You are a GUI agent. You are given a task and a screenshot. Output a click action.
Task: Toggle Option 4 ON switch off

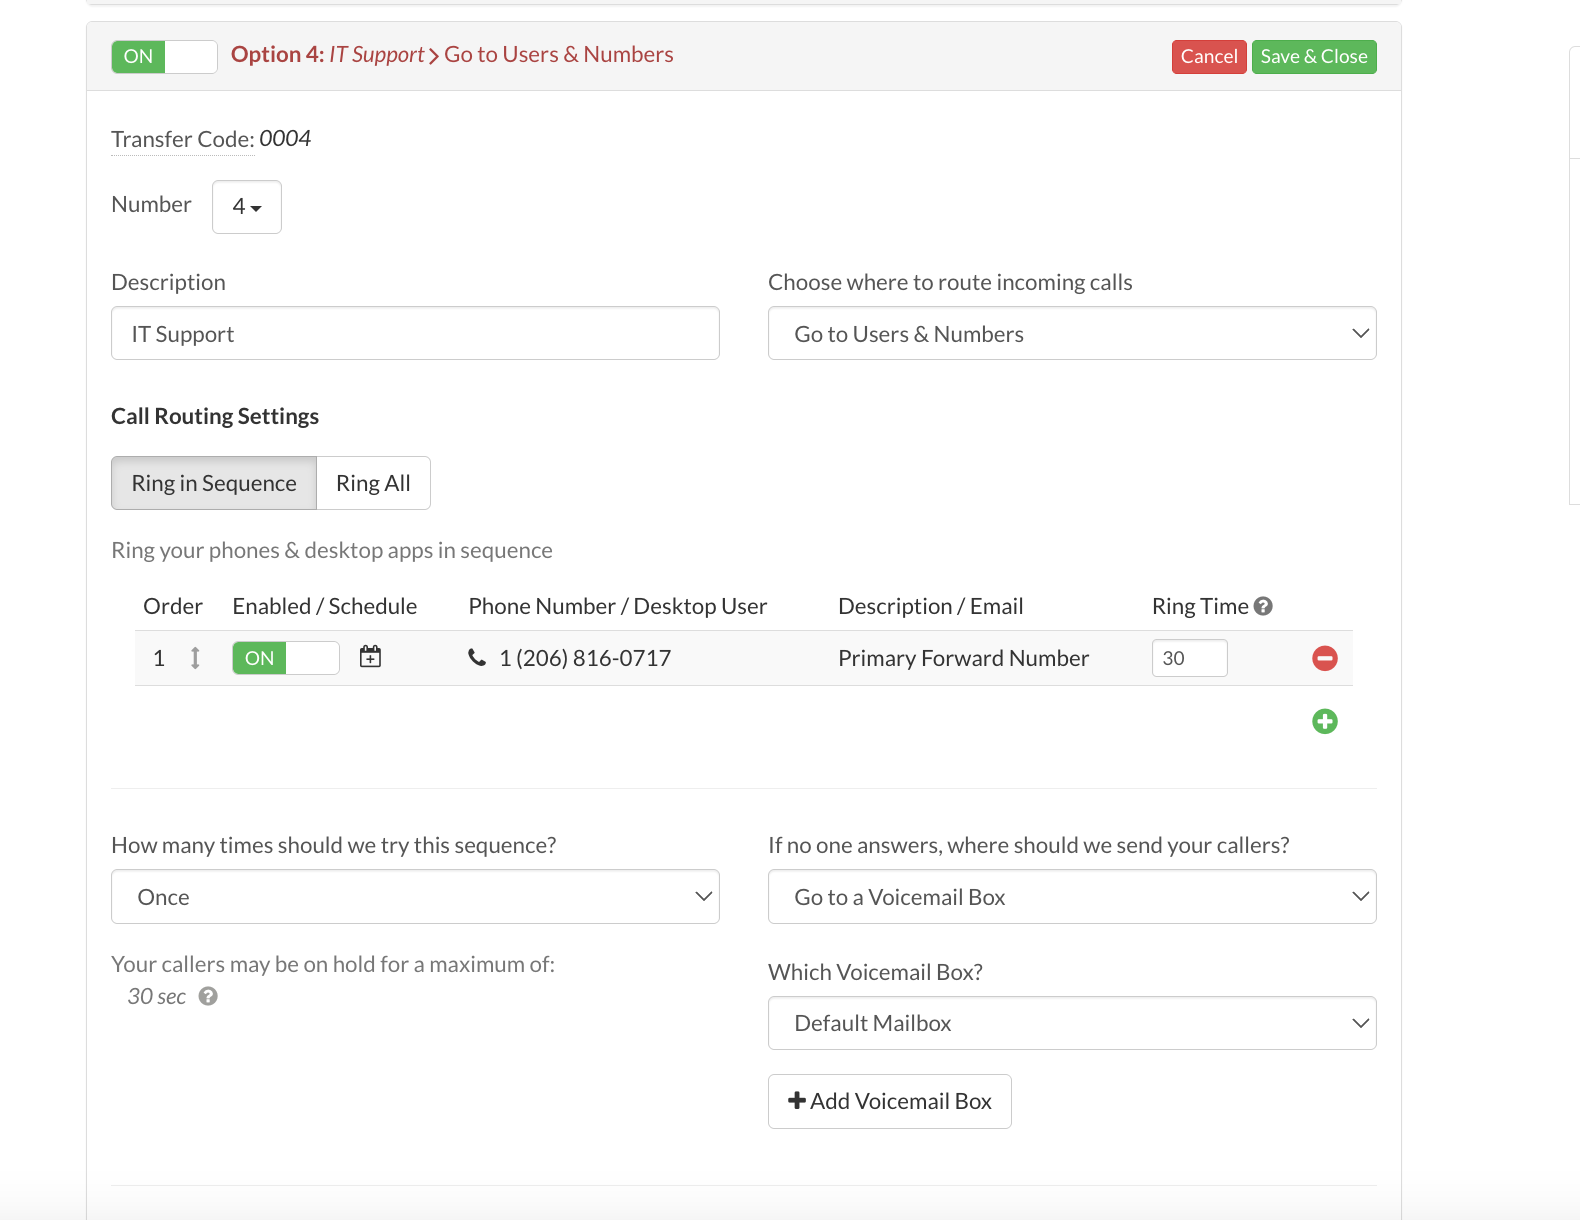click(164, 57)
